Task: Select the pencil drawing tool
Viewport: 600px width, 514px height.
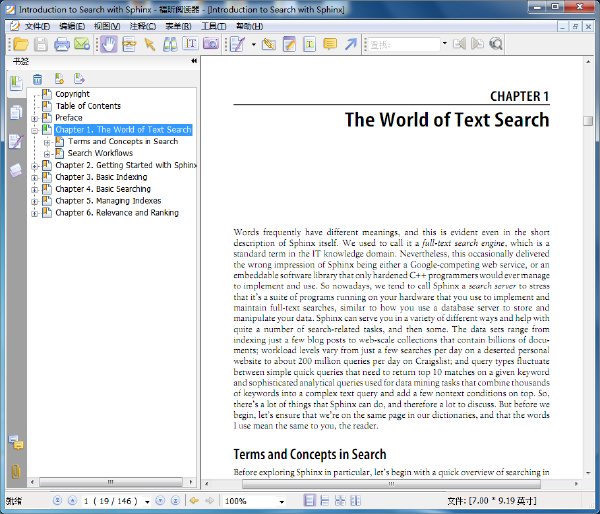Action: pyautogui.click(x=269, y=44)
